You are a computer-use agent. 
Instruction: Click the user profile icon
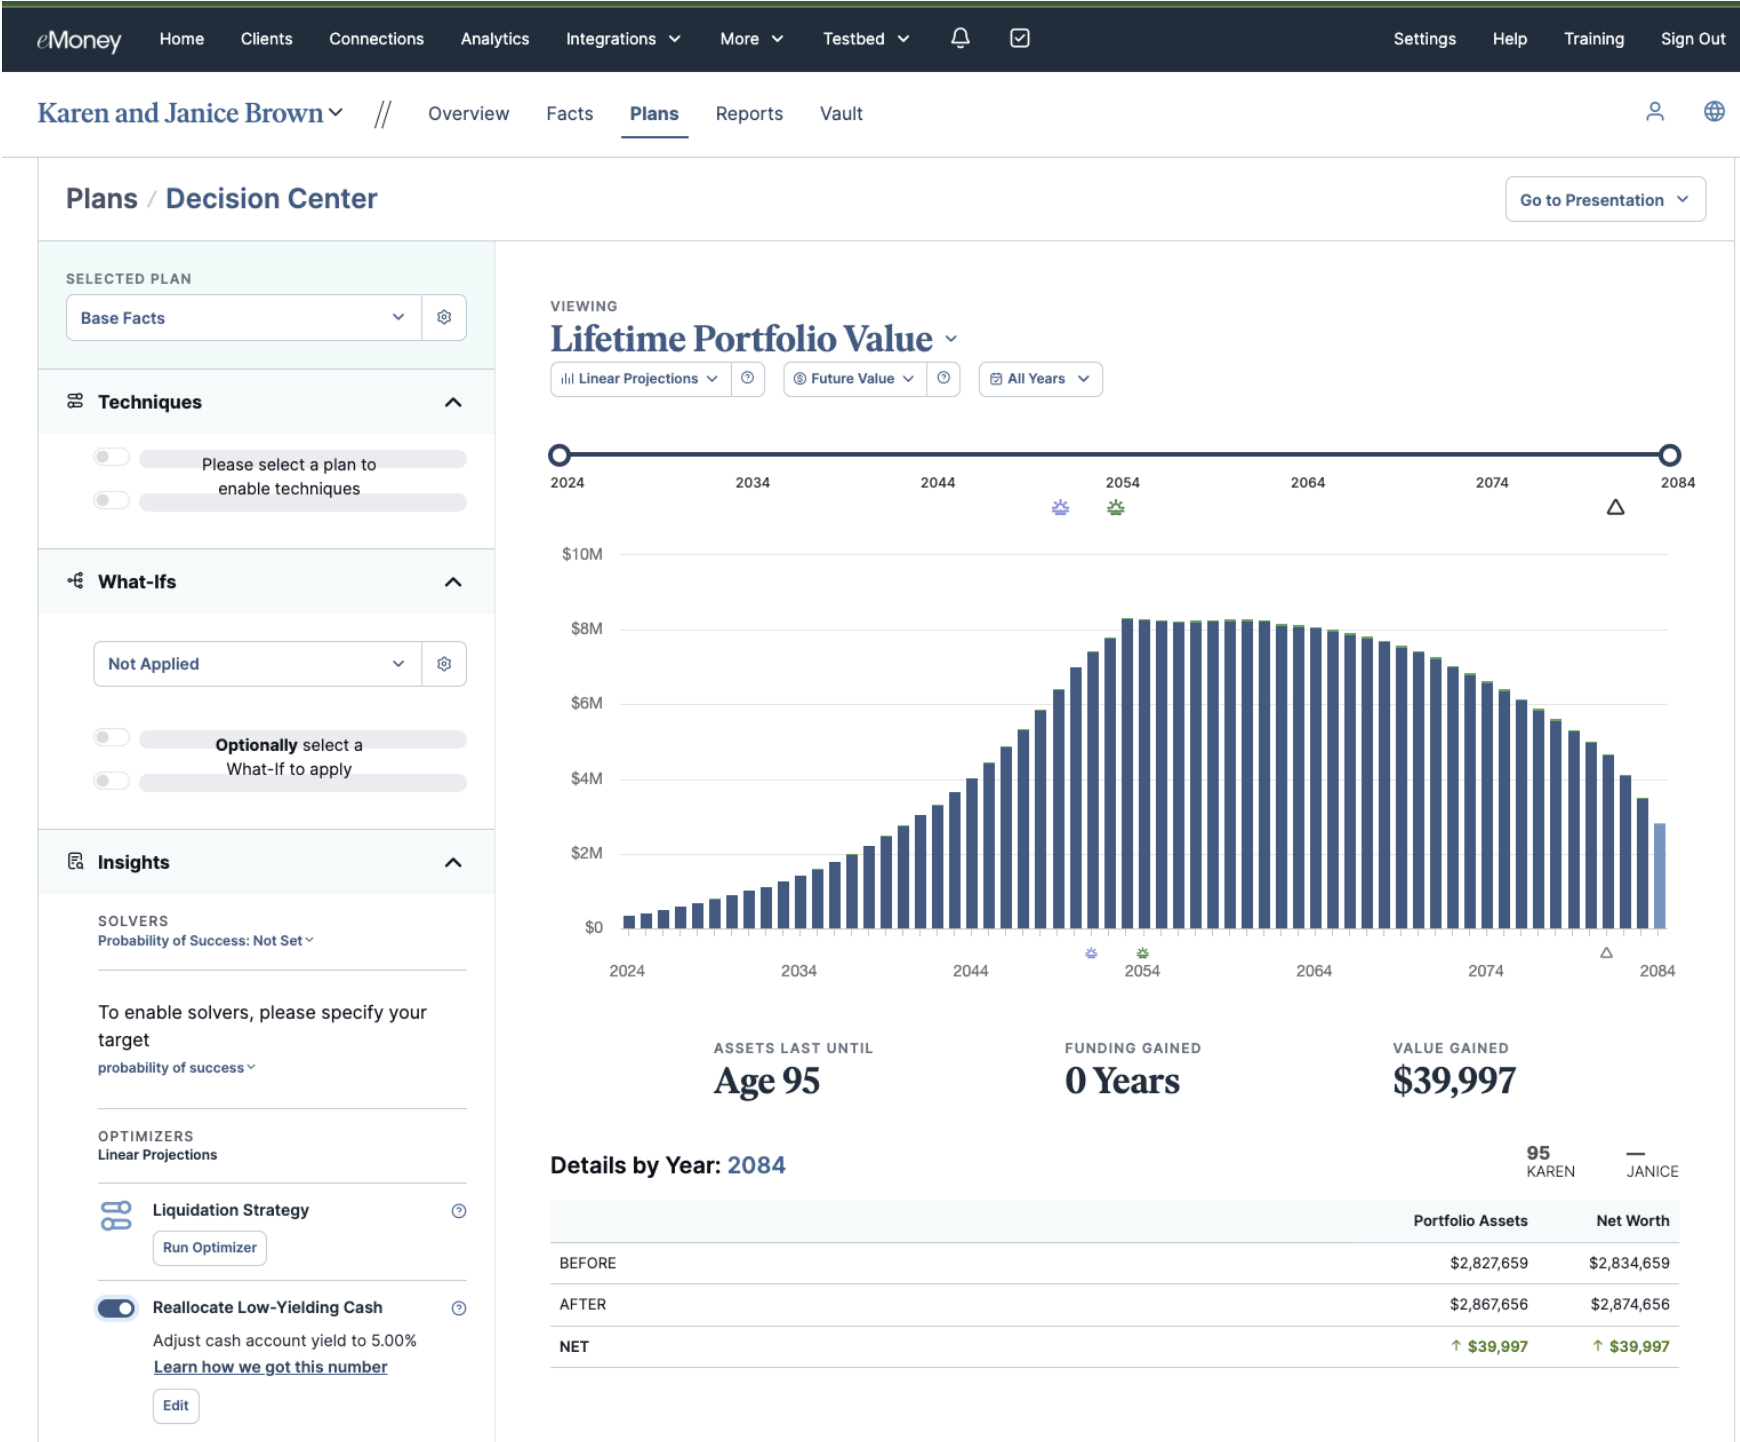click(1655, 112)
